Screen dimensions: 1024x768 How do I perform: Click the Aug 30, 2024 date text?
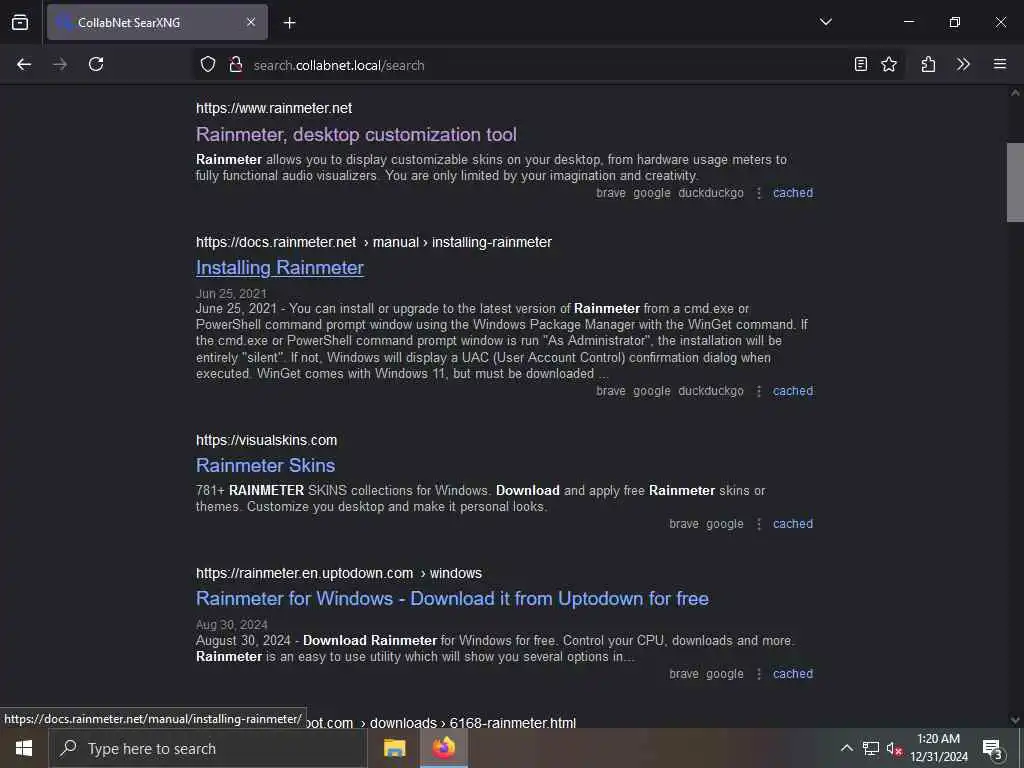click(232, 625)
